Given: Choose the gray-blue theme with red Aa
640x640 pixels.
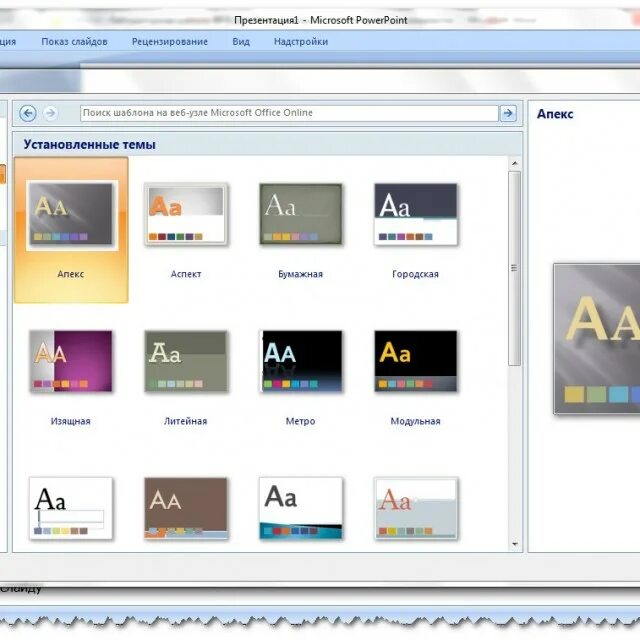Looking at the screenshot, I should pyautogui.click(x=416, y=508).
